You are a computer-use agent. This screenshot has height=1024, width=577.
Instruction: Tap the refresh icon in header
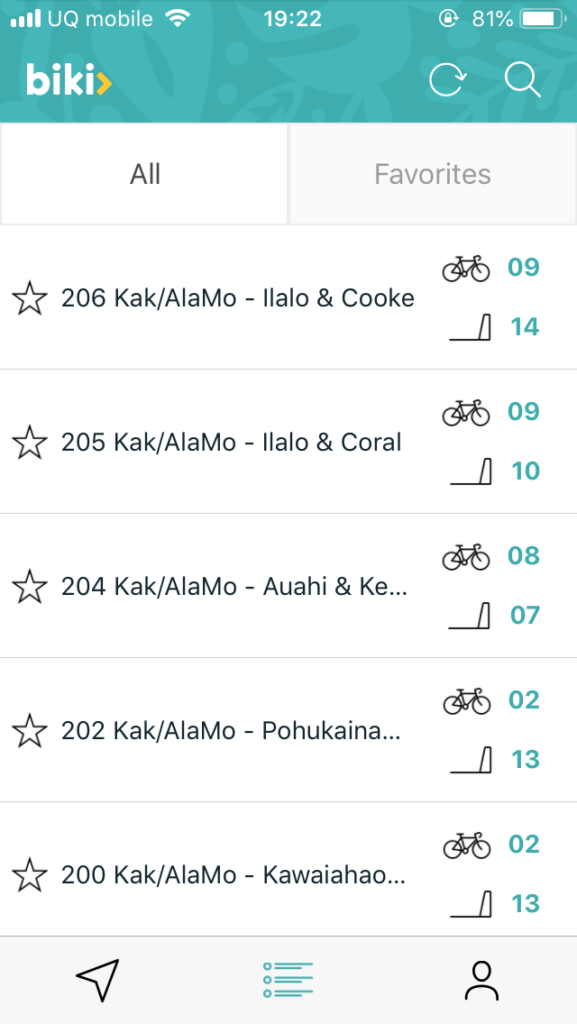click(447, 80)
